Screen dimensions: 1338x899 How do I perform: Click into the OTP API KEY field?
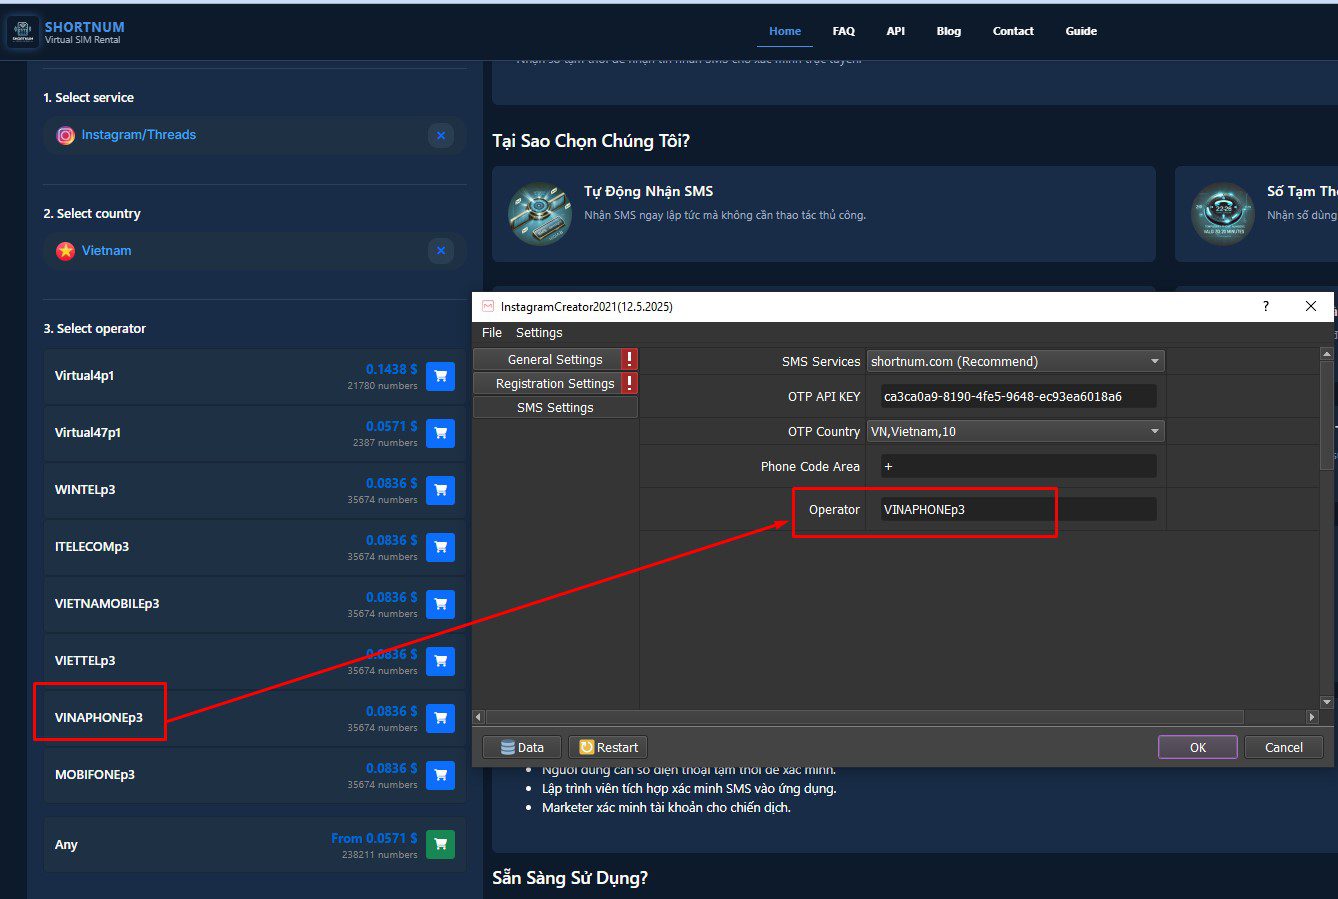[1018, 396]
